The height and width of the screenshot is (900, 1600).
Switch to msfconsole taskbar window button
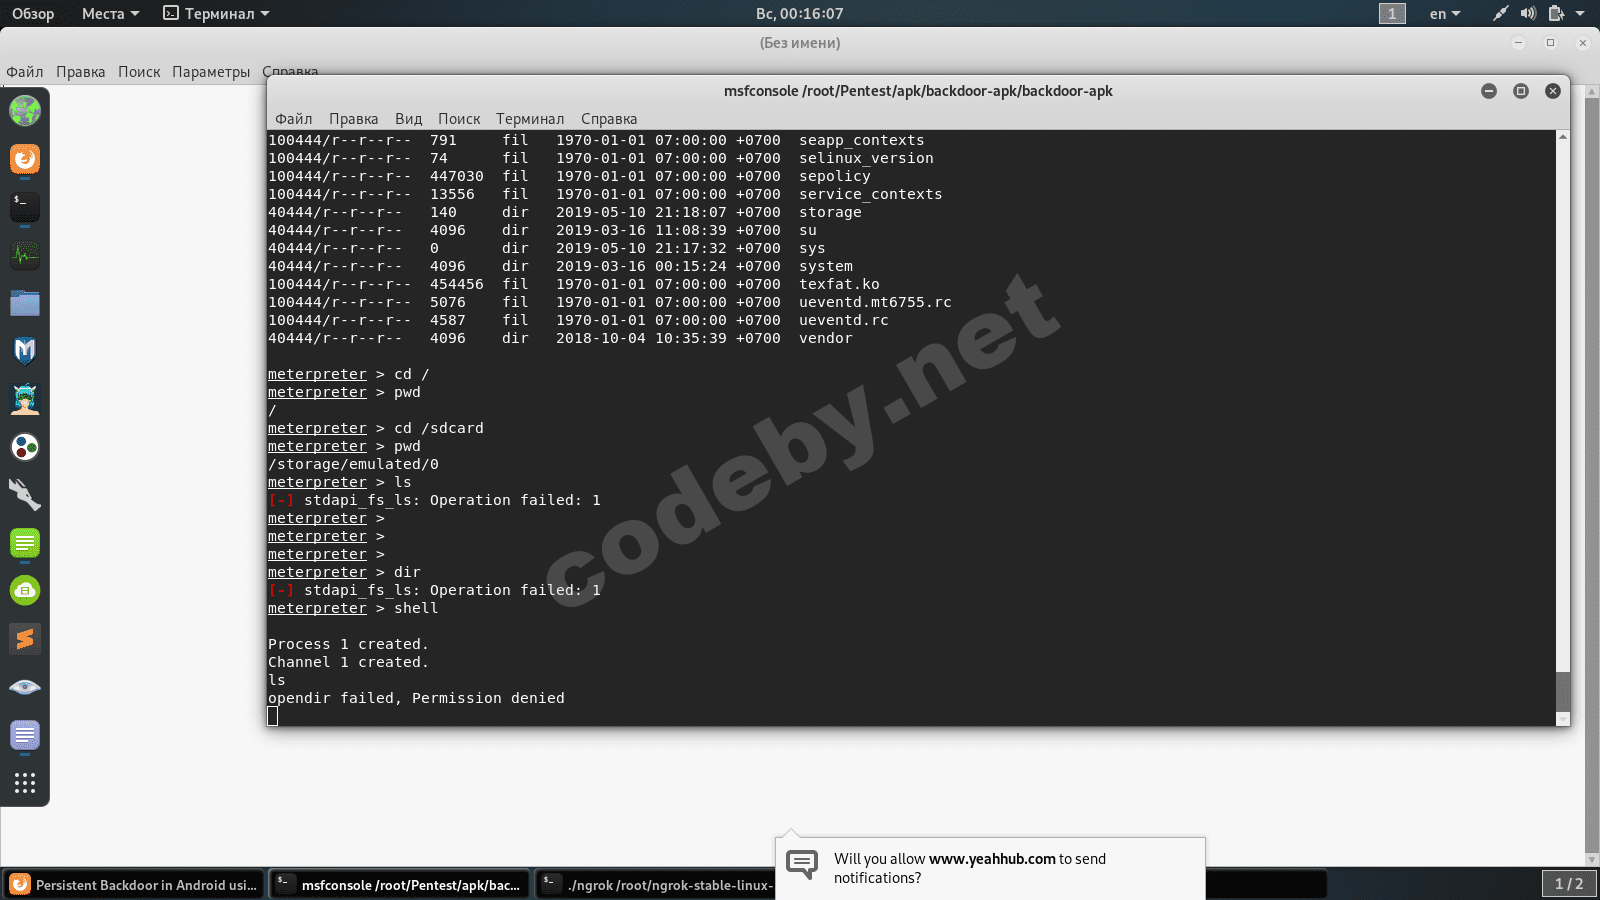[x=399, y=885]
